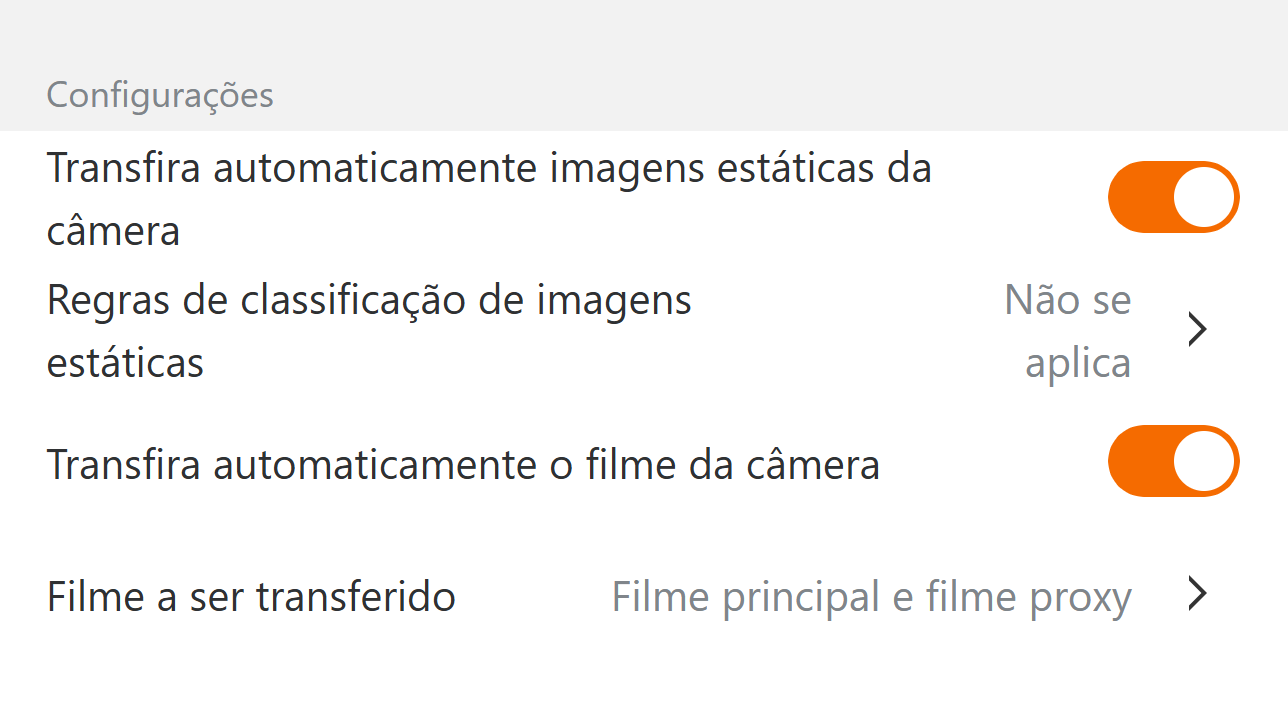Viewport: 1288px width, 708px height.
Task: Click white knob of movie transfer switch
Action: click(x=1204, y=461)
